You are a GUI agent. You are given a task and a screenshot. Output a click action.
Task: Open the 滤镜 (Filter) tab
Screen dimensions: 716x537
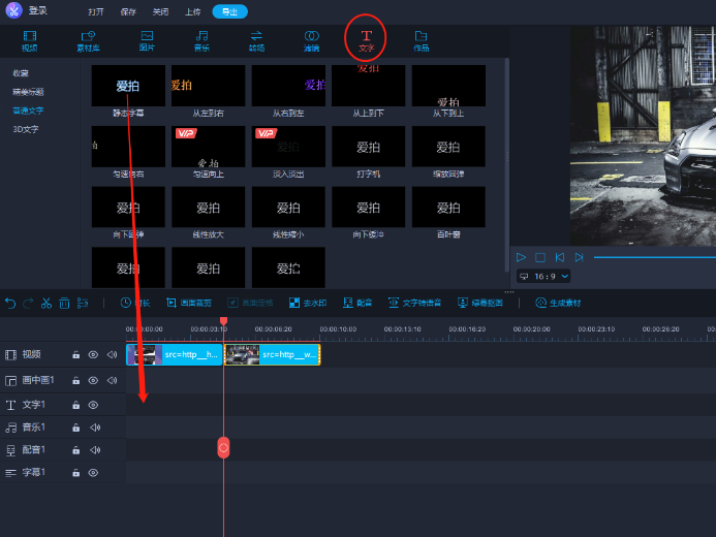pos(311,41)
